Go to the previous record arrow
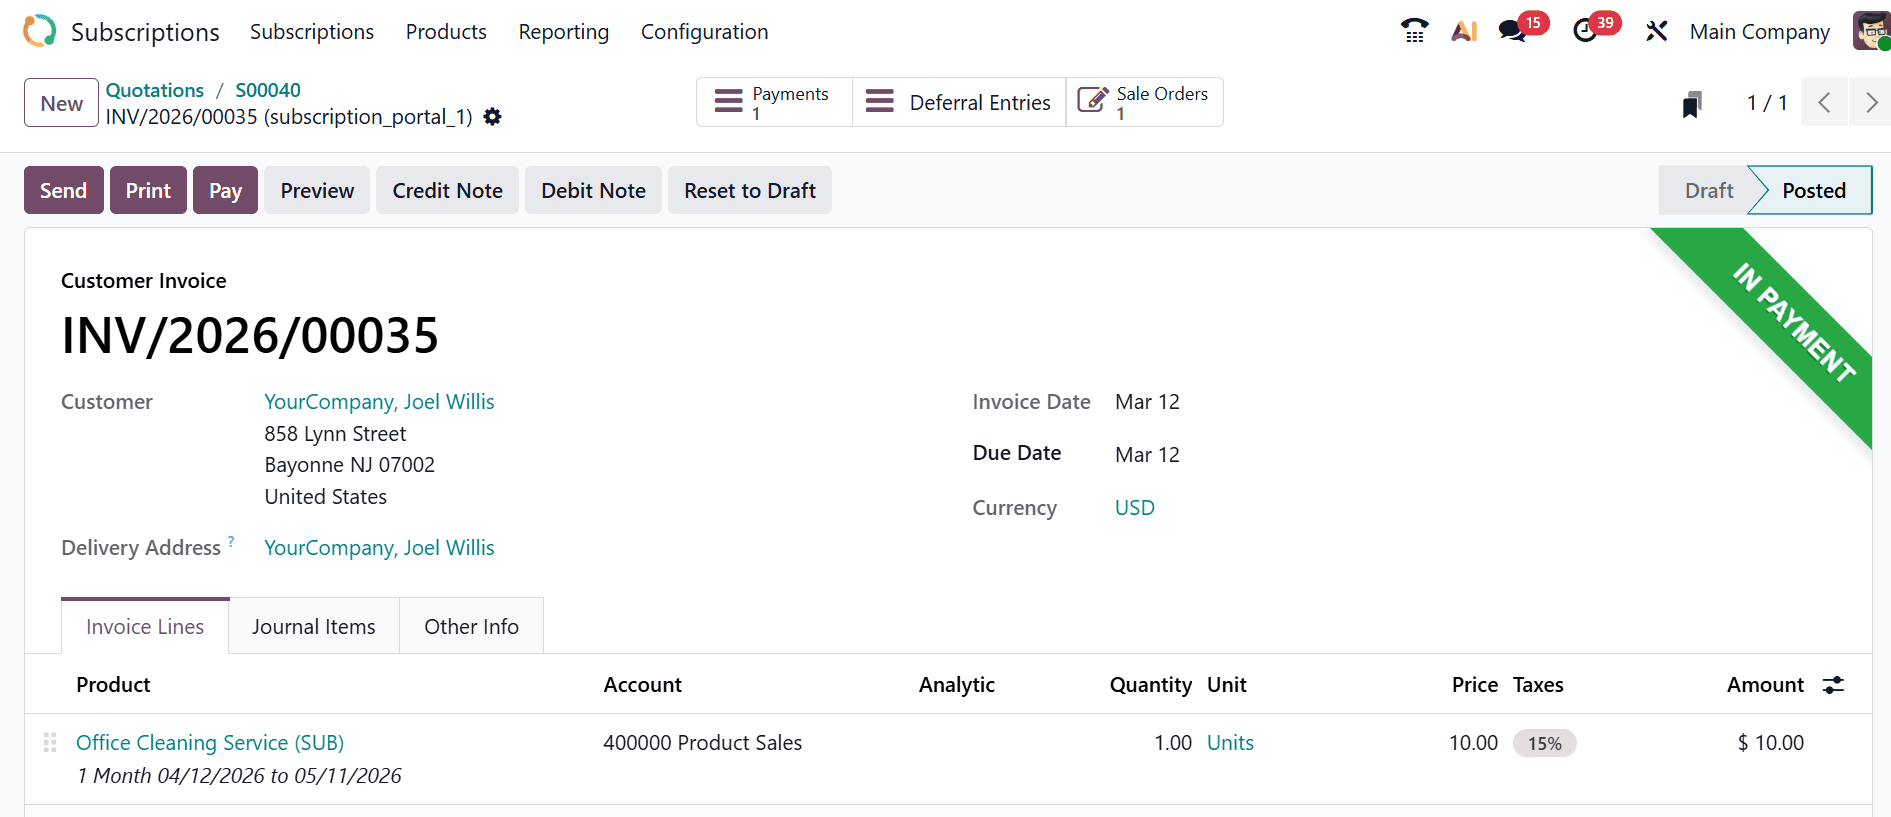The image size is (1891, 817). 1824,103
